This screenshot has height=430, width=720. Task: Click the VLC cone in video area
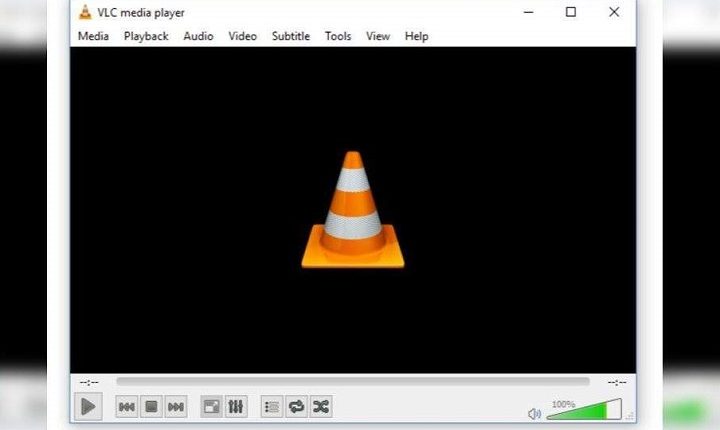[x=353, y=209]
